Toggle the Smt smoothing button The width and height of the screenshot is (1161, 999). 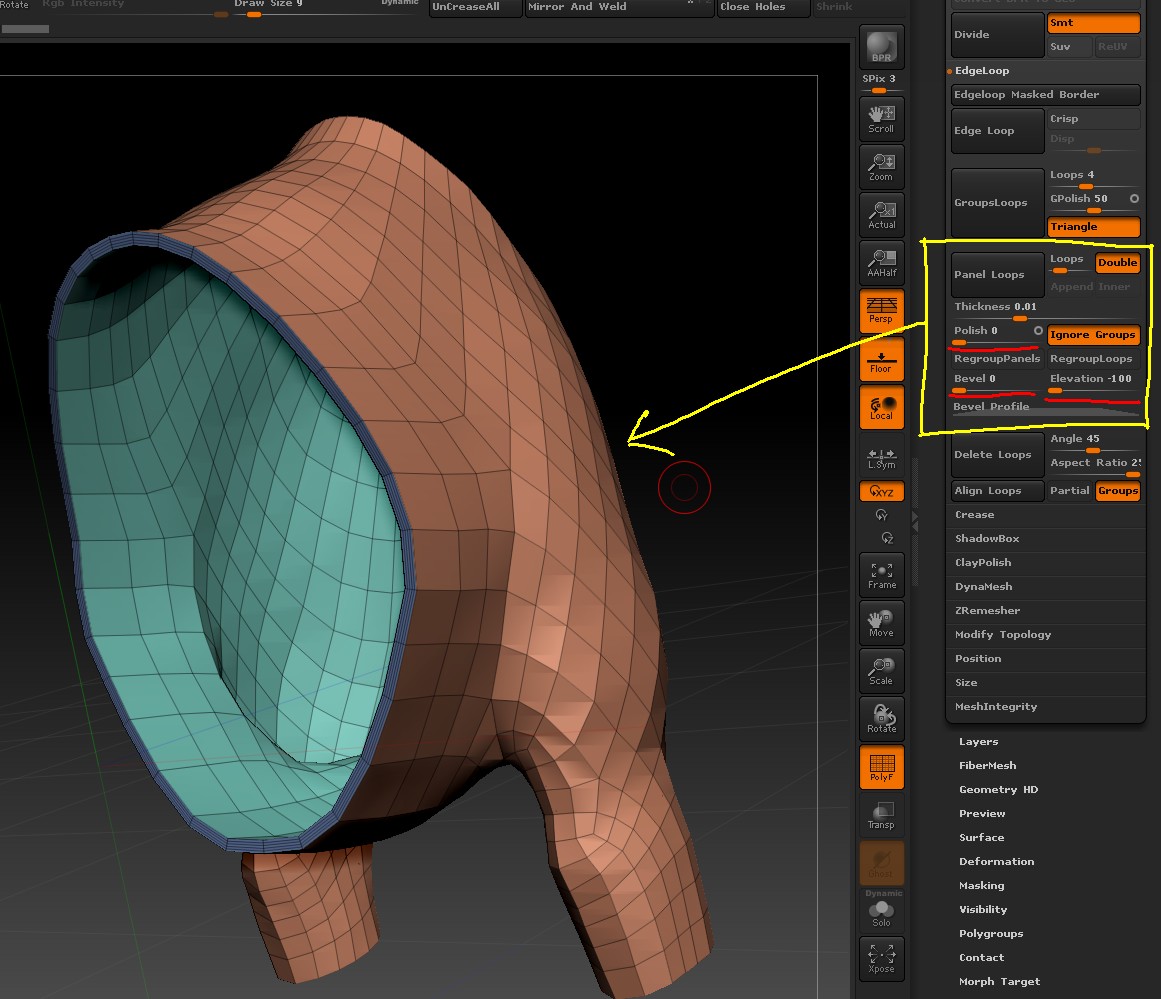(x=1093, y=23)
